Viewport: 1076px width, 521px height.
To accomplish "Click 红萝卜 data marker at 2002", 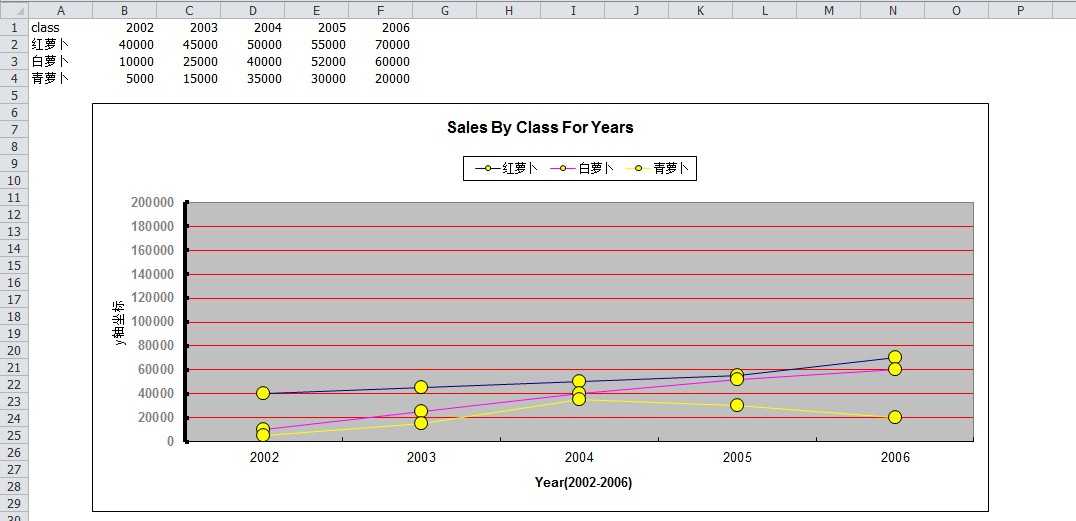I will click(263, 393).
